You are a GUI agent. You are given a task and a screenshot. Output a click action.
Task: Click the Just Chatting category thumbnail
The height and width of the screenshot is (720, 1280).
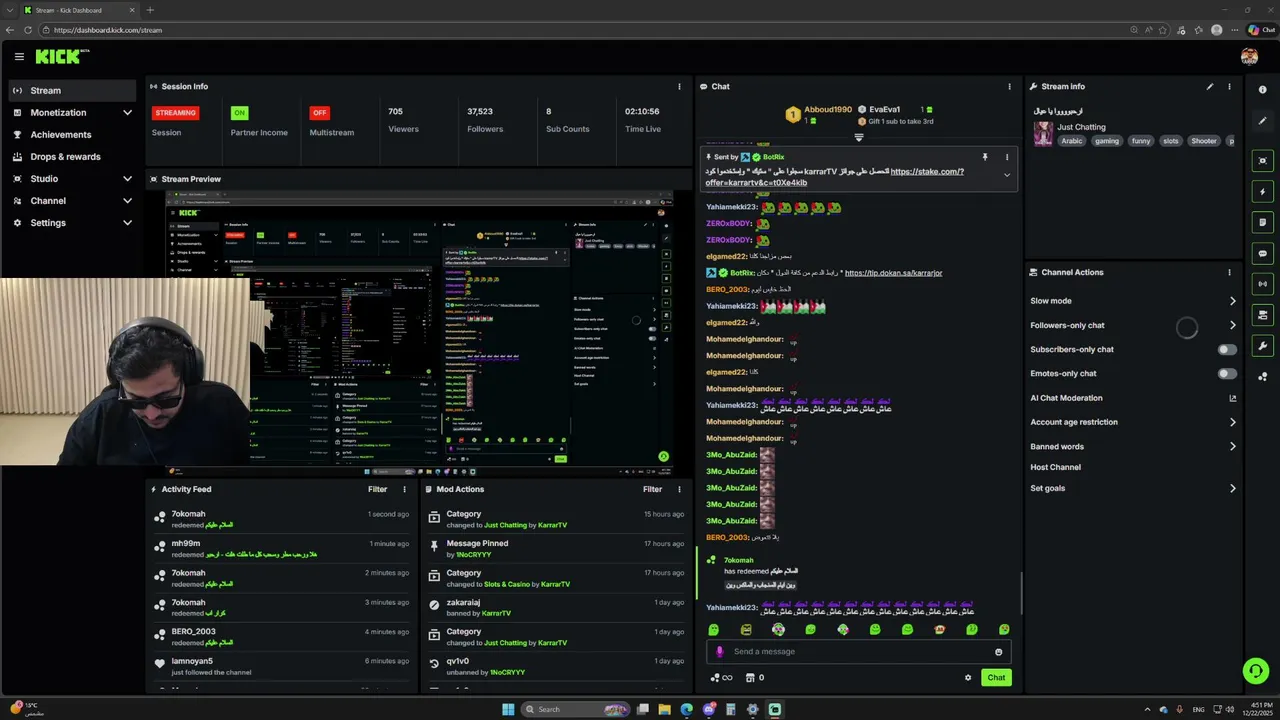1043,134
